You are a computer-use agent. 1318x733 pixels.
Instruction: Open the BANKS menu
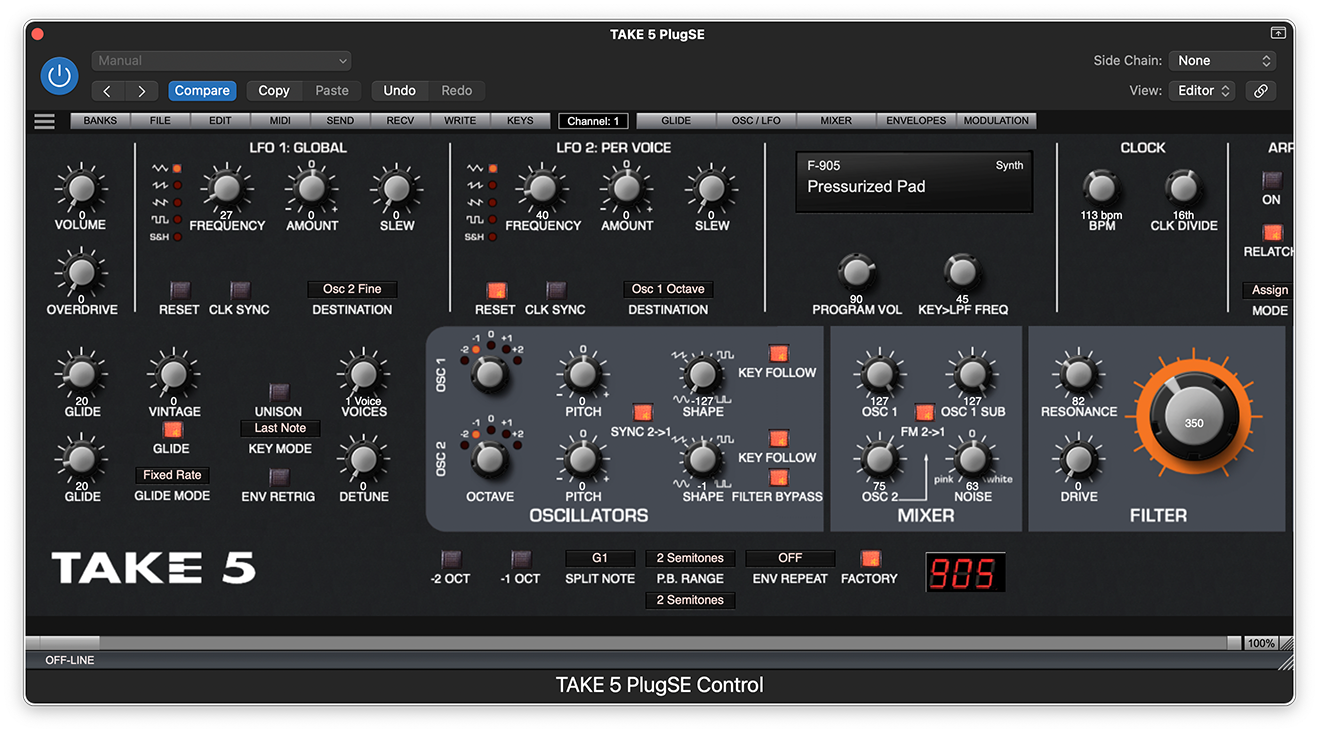click(100, 121)
